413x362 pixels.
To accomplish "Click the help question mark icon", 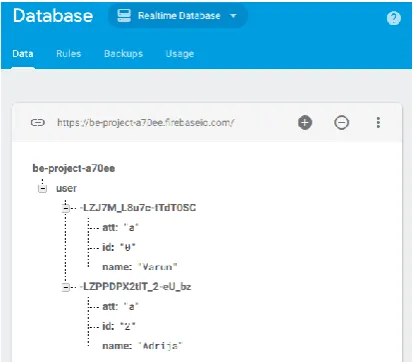I will 394,18.
